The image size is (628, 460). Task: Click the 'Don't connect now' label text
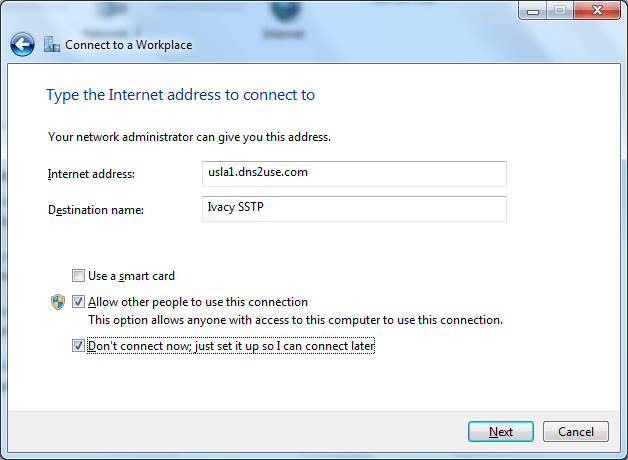[x=231, y=346]
